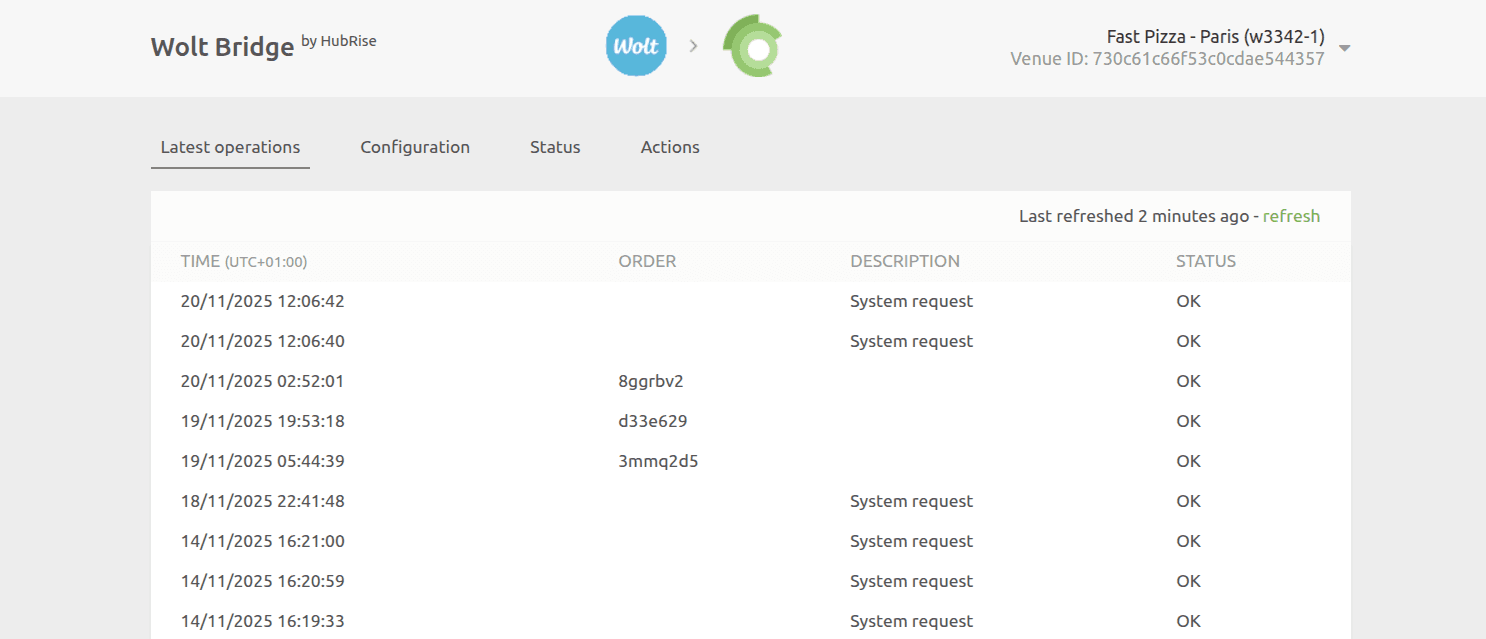Go to the Actions tab
Screen dimensions: 1486x639
pyautogui.click(x=670, y=147)
